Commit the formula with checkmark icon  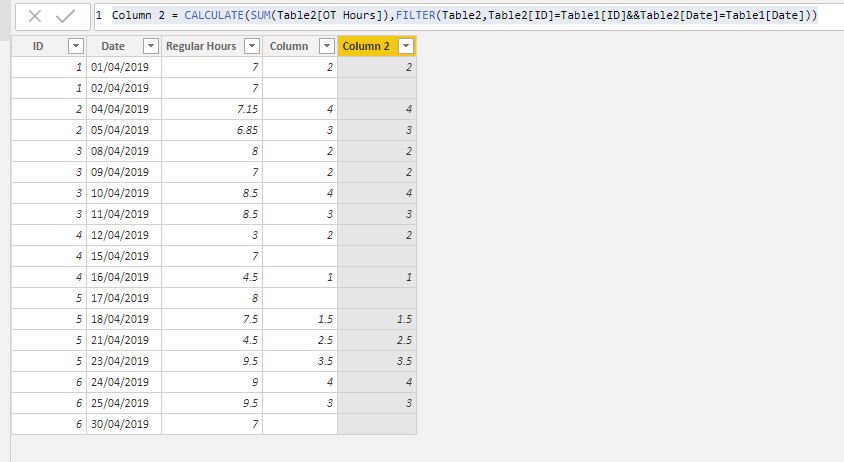pyautogui.click(x=66, y=16)
